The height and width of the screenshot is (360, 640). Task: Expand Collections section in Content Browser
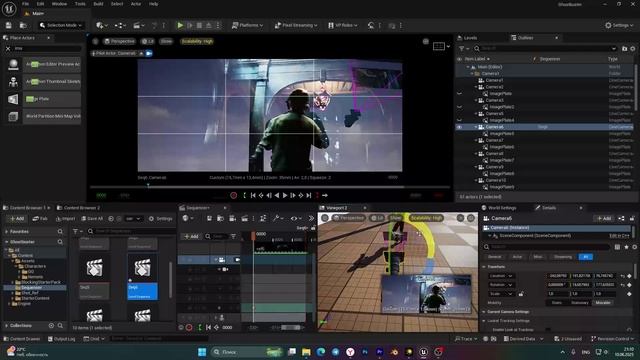point(7,326)
